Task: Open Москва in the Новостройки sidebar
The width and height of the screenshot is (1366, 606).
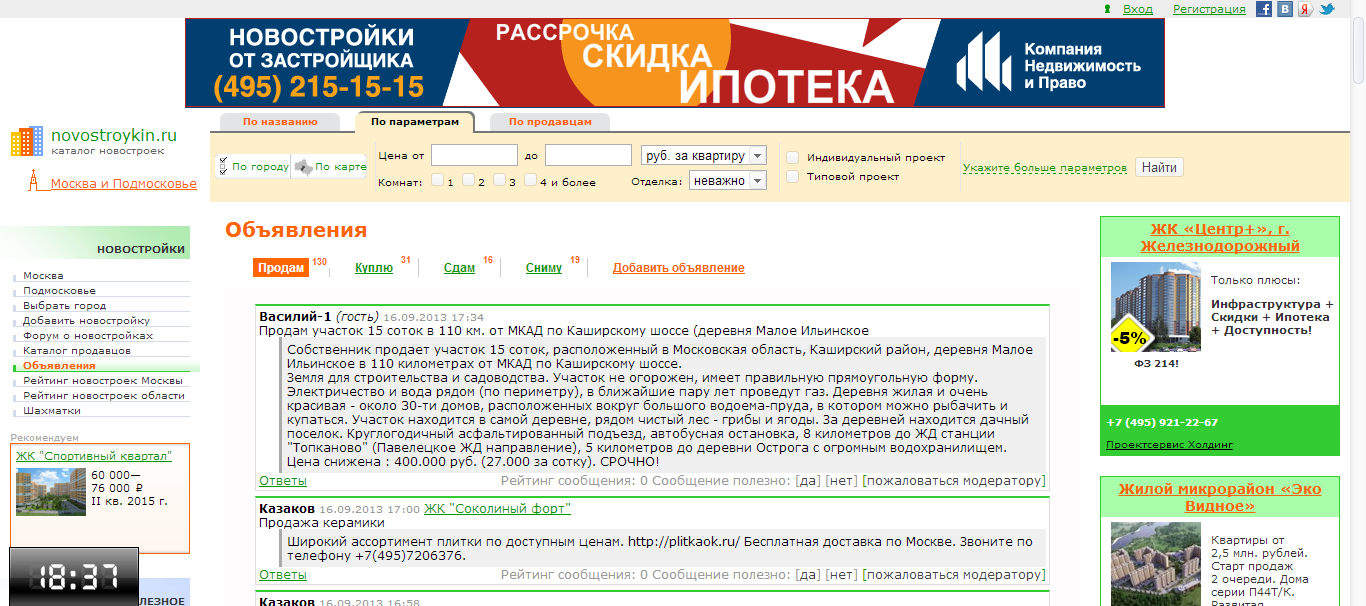Action: click(x=43, y=276)
